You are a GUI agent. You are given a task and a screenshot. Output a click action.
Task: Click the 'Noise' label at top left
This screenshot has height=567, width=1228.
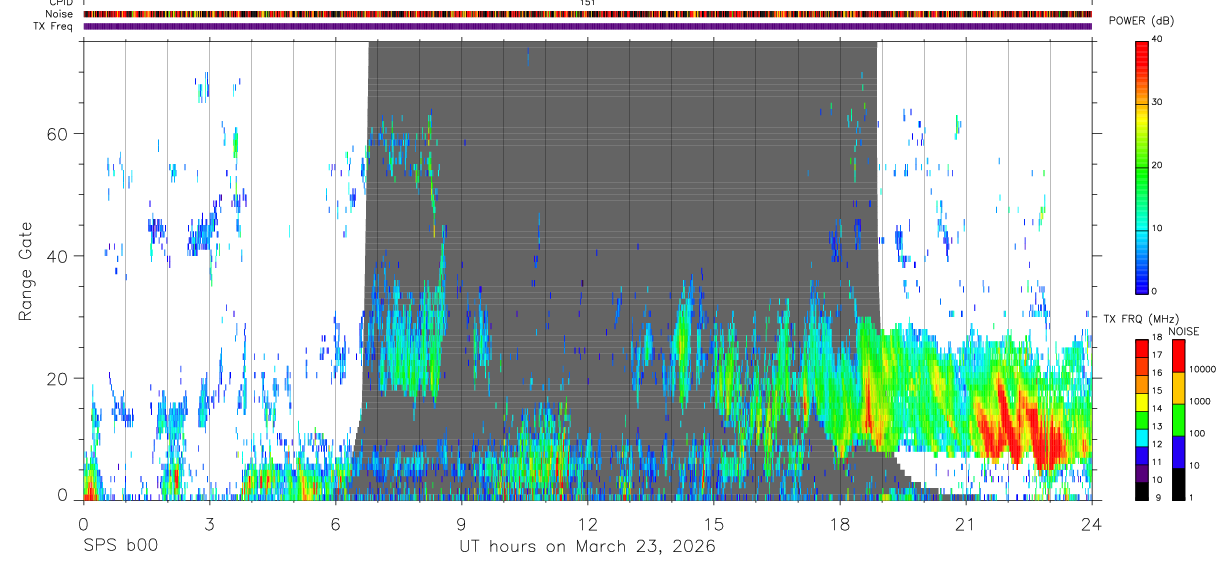[61, 14]
